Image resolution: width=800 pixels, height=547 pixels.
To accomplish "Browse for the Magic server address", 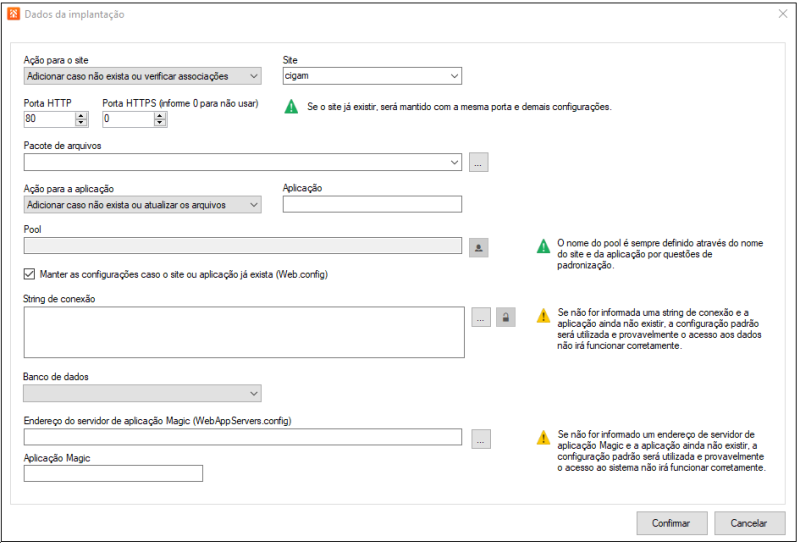I will pos(479,438).
